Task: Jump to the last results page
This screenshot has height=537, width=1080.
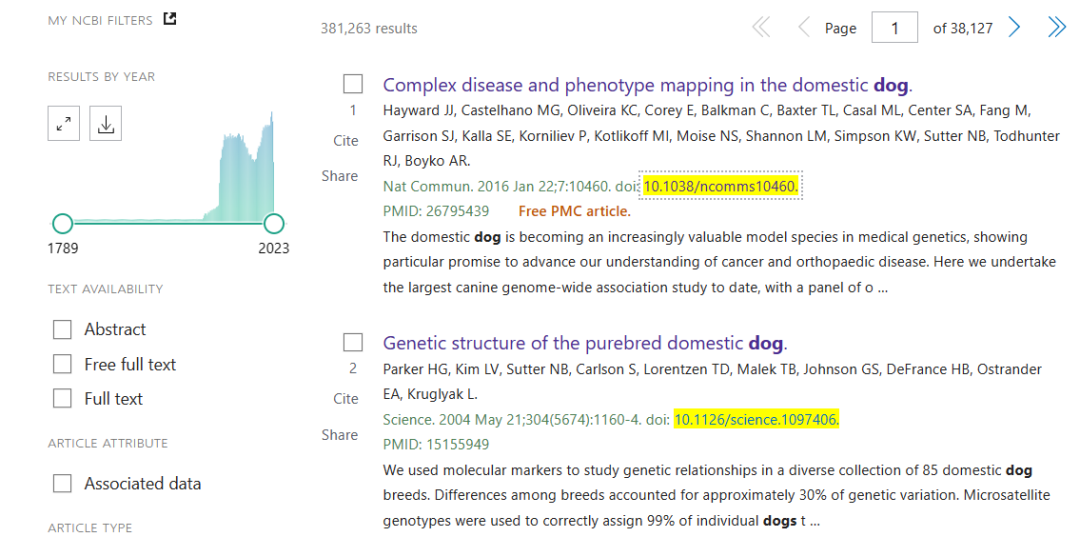Action: [1056, 28]
